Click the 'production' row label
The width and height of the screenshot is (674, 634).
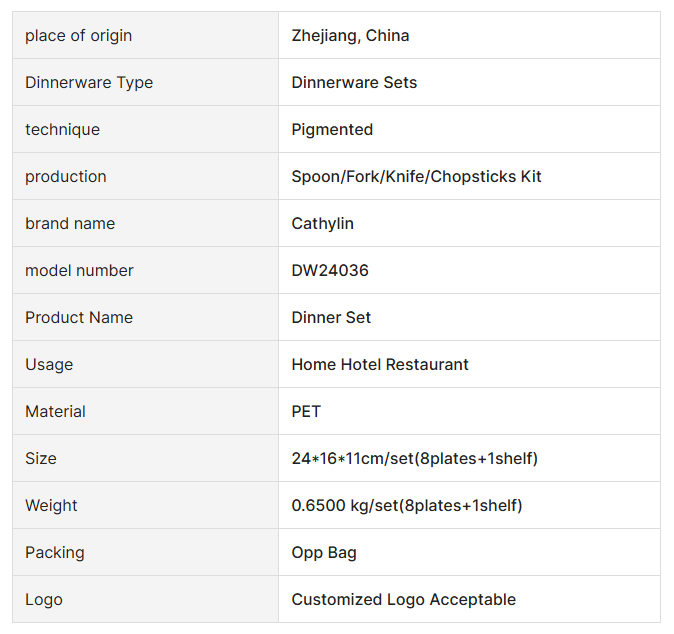coord(65,177)
